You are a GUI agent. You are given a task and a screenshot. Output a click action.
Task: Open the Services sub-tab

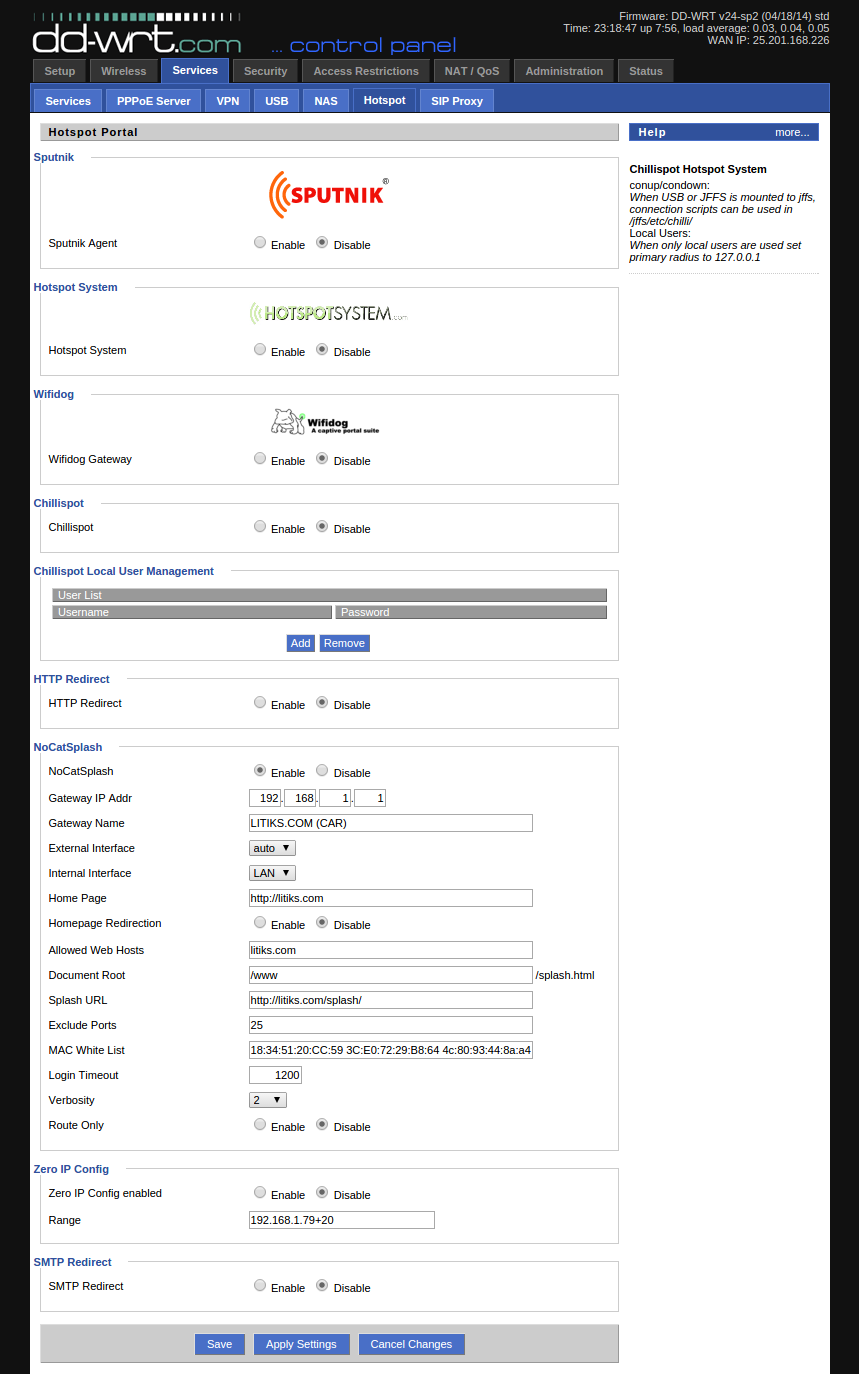[68, 101]
